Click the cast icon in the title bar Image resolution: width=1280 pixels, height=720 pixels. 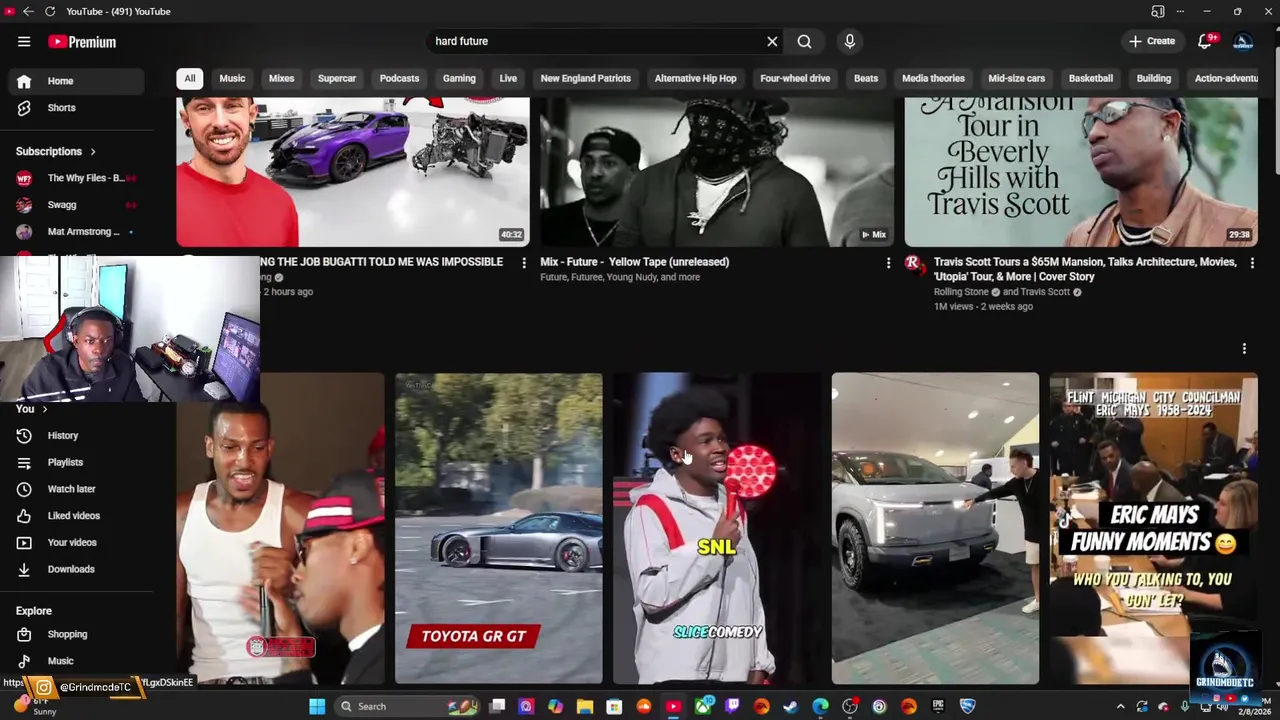[x=1157, y=11]
